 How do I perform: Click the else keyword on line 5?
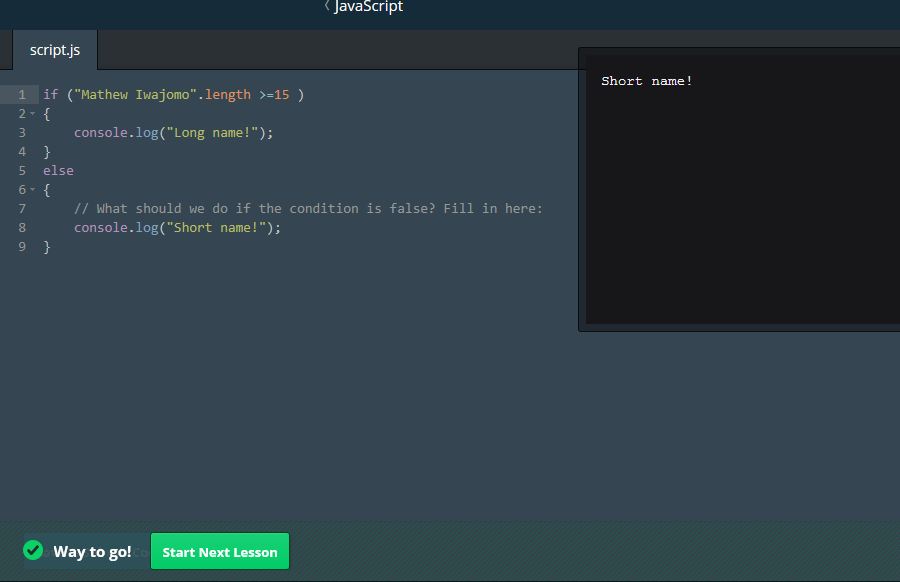(58, 170)
